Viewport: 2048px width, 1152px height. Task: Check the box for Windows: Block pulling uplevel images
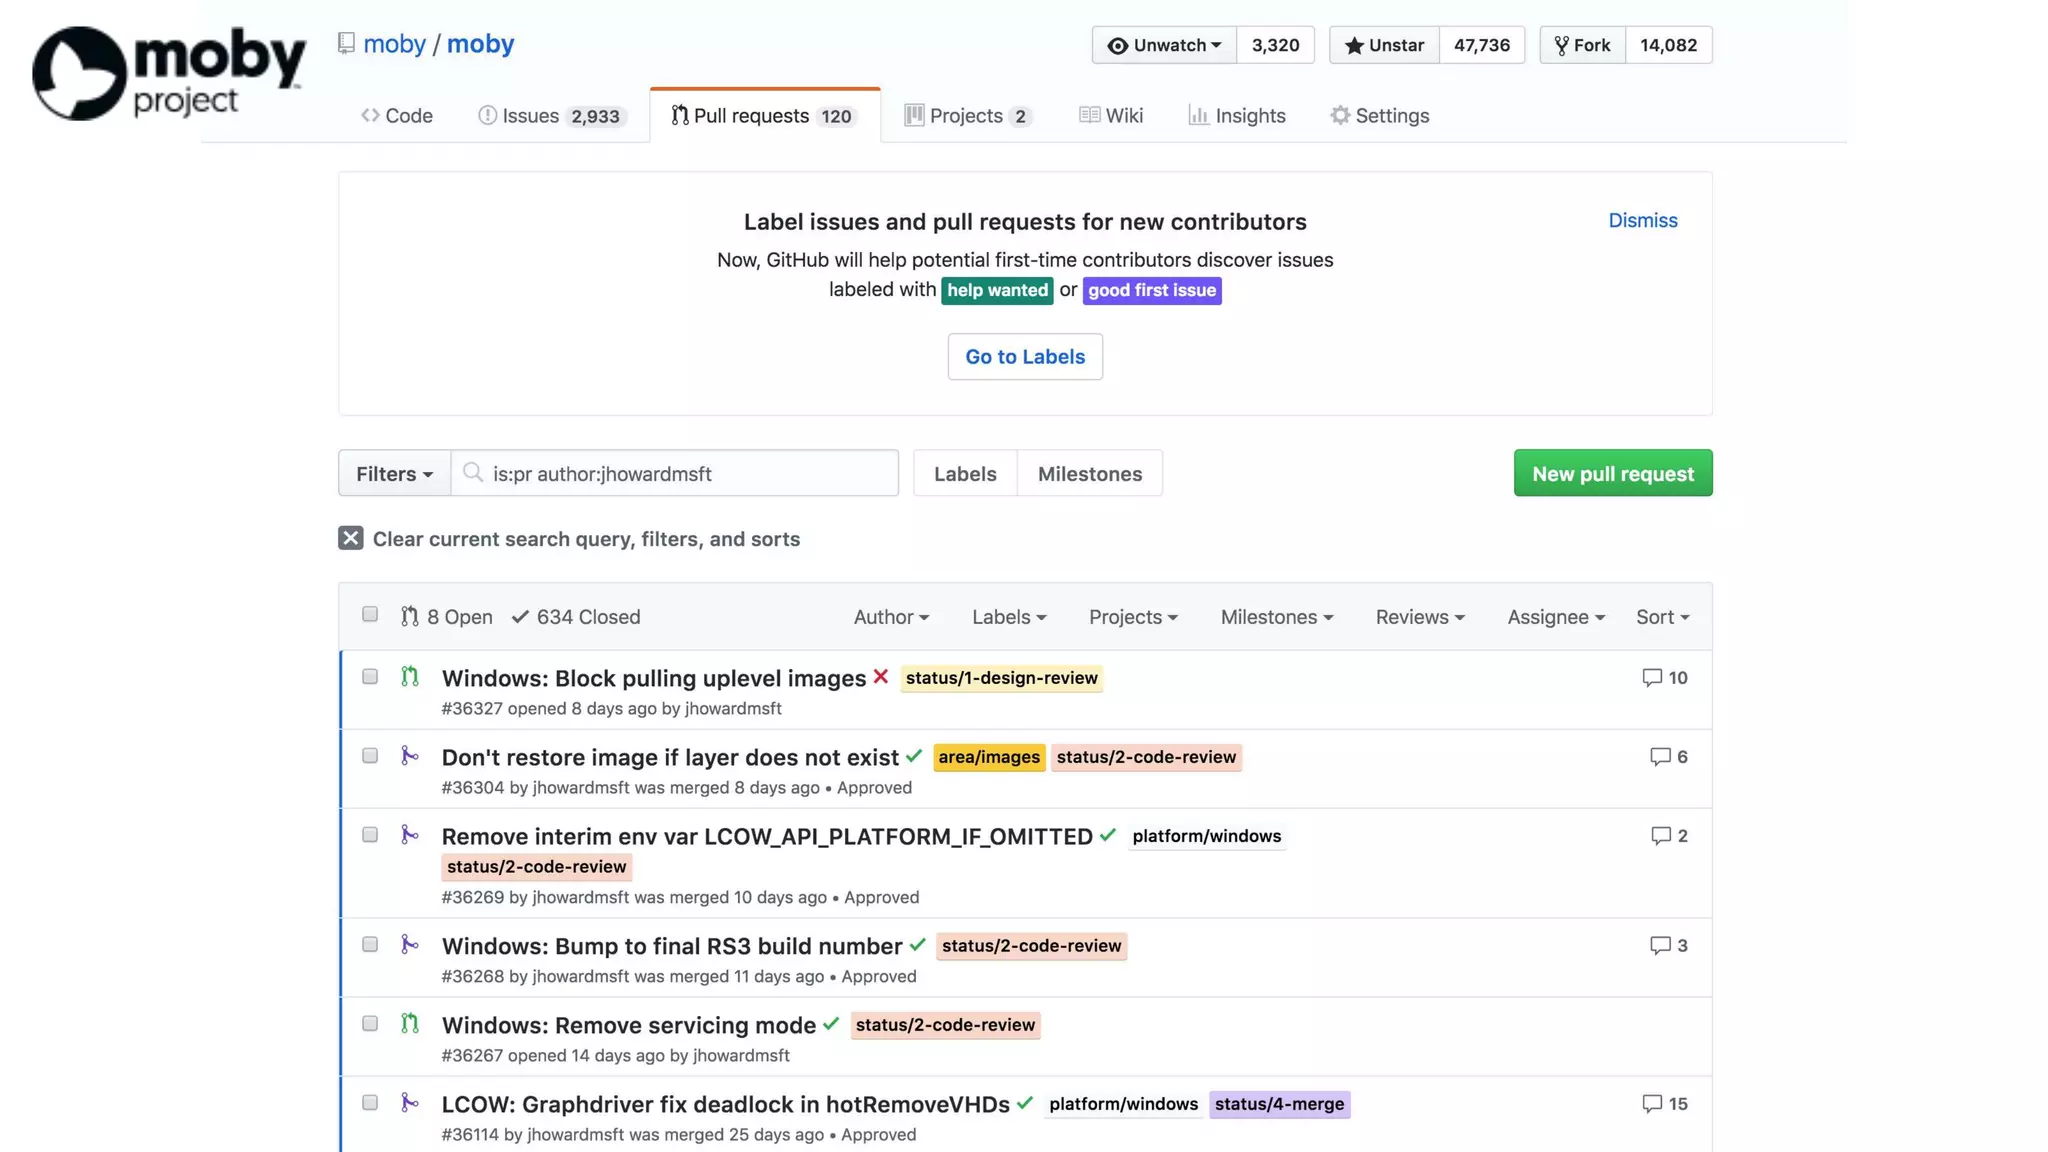click(x=370, y=677)
